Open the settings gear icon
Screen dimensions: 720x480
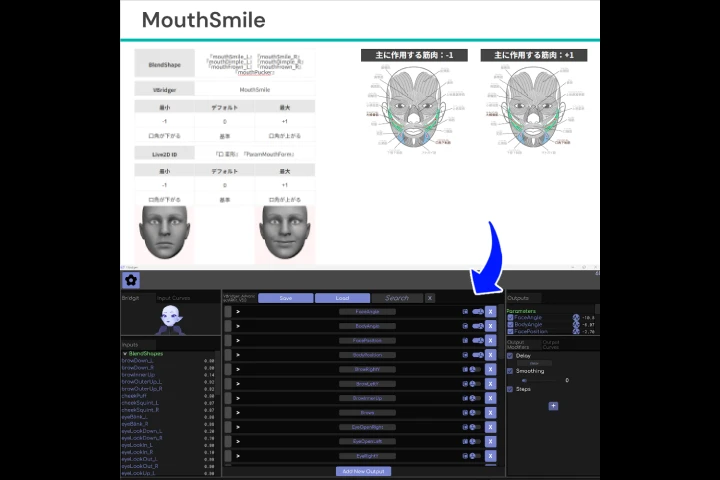(x=131, y=280)
